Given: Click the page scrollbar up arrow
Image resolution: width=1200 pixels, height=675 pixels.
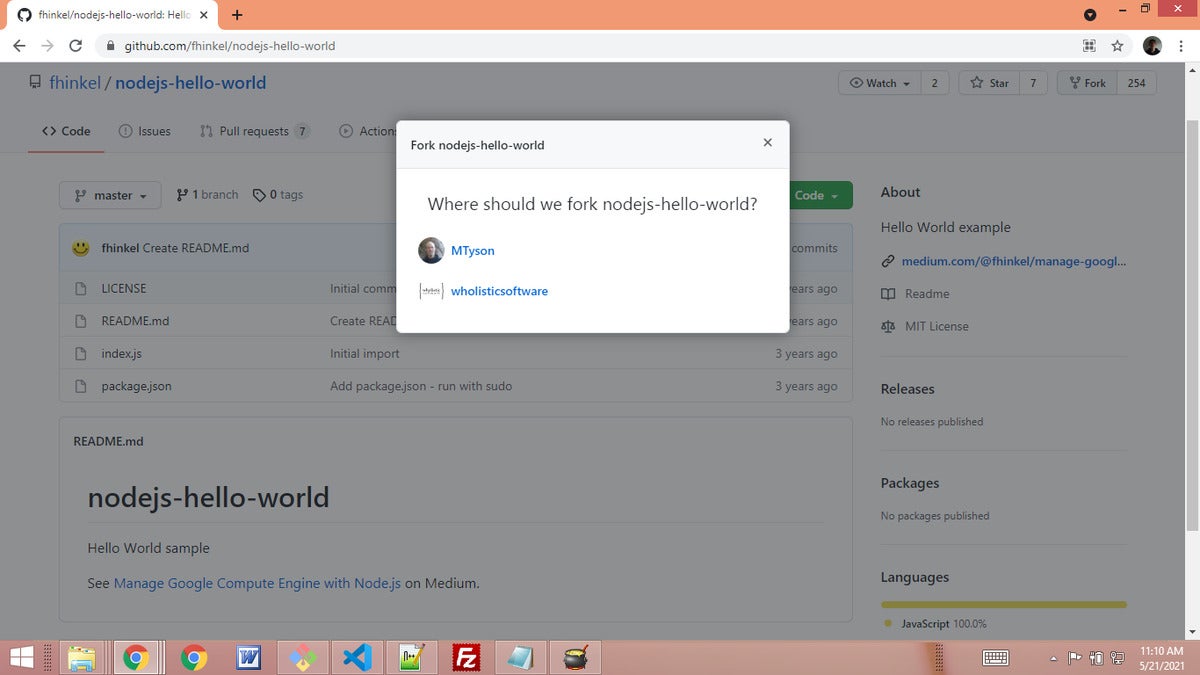Looking at the screenshot, I should coord(1190,71).
